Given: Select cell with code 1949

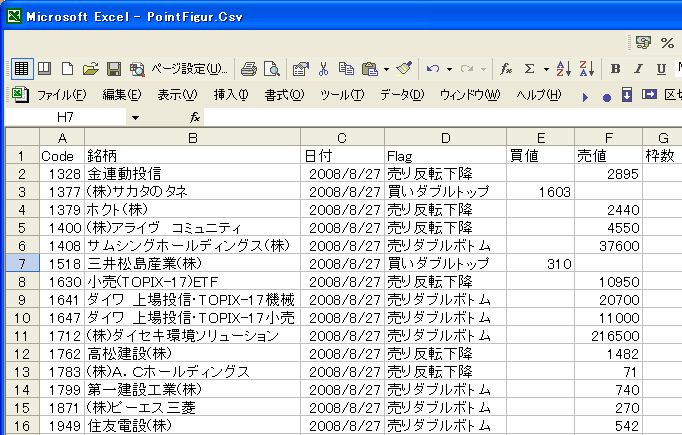Looking at the screenshot, I should click(62, 425).
